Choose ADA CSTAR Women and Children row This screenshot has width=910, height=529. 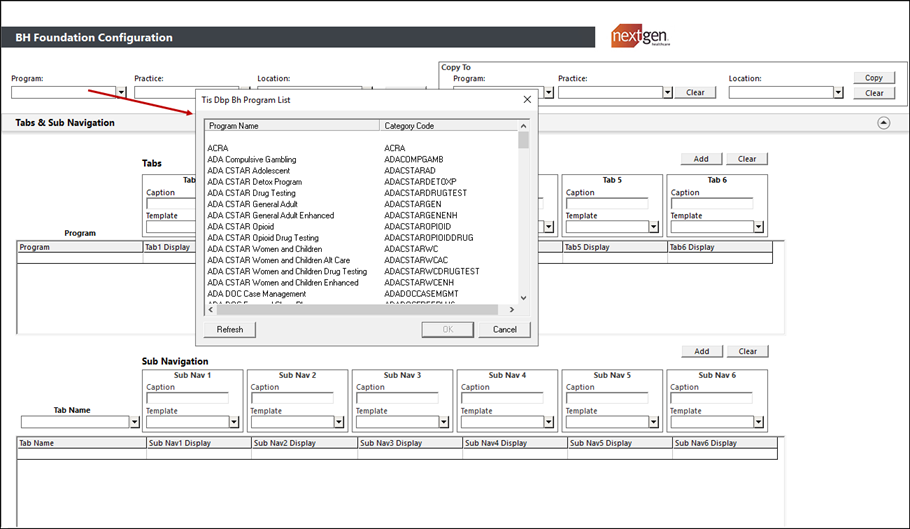265,249
